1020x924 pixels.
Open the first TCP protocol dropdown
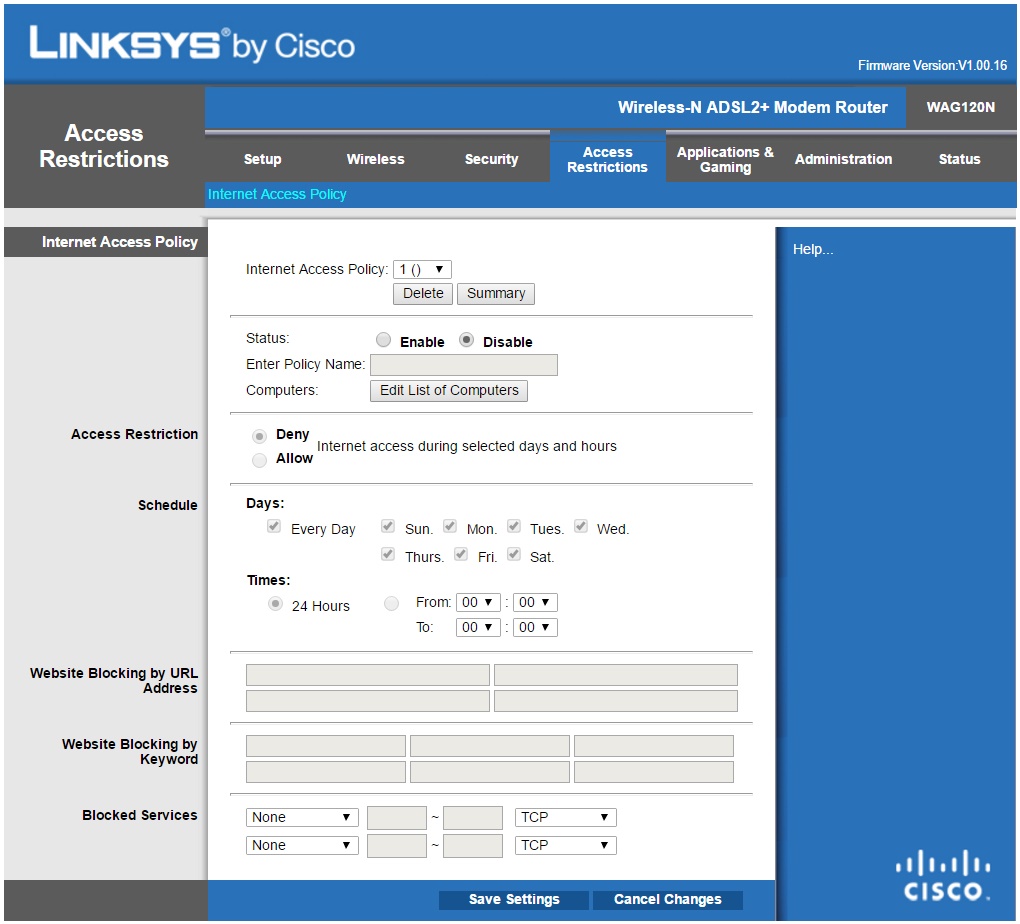coord(565,817)
